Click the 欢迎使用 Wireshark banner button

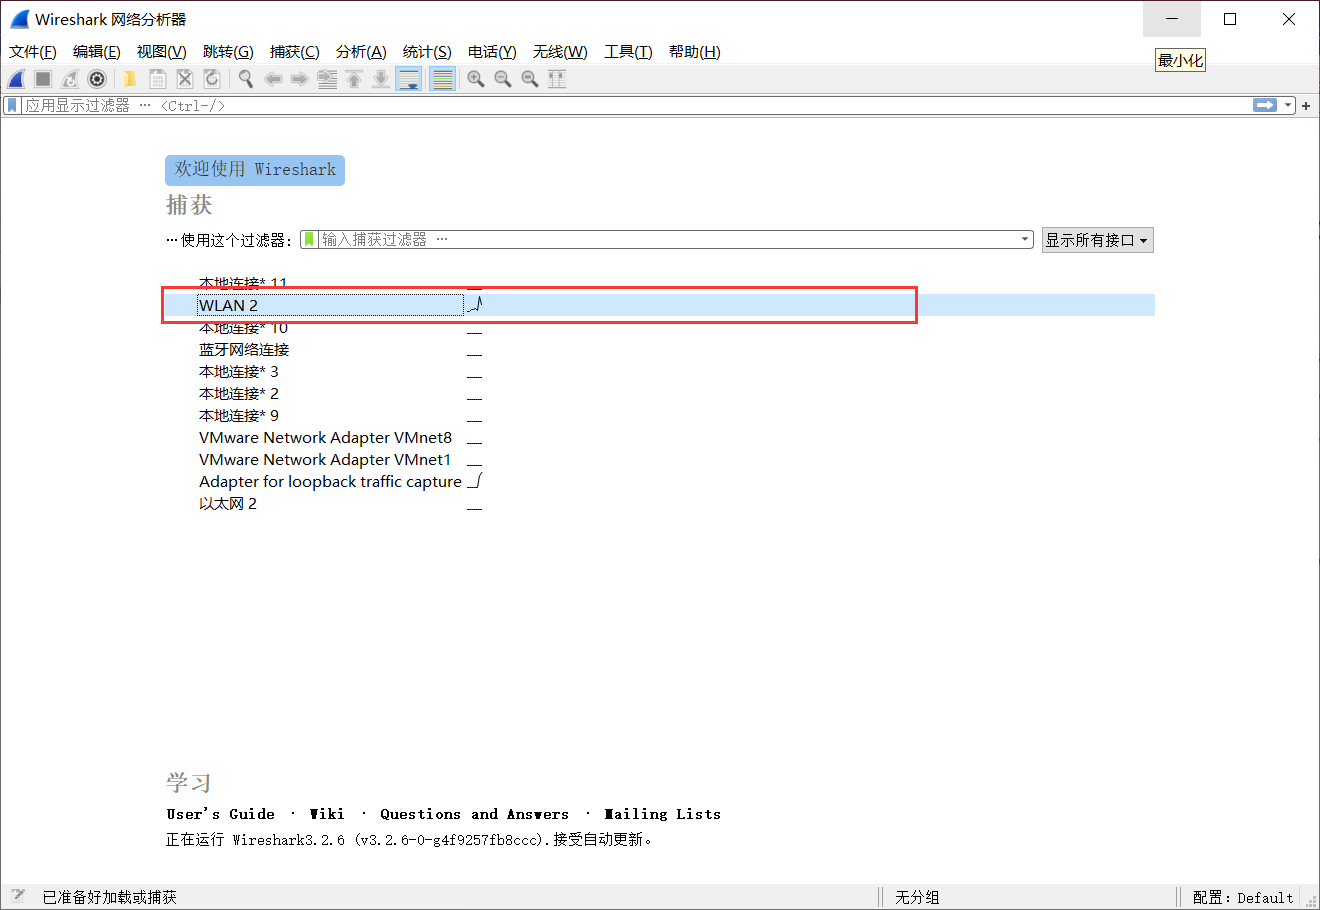click(255, 170)
